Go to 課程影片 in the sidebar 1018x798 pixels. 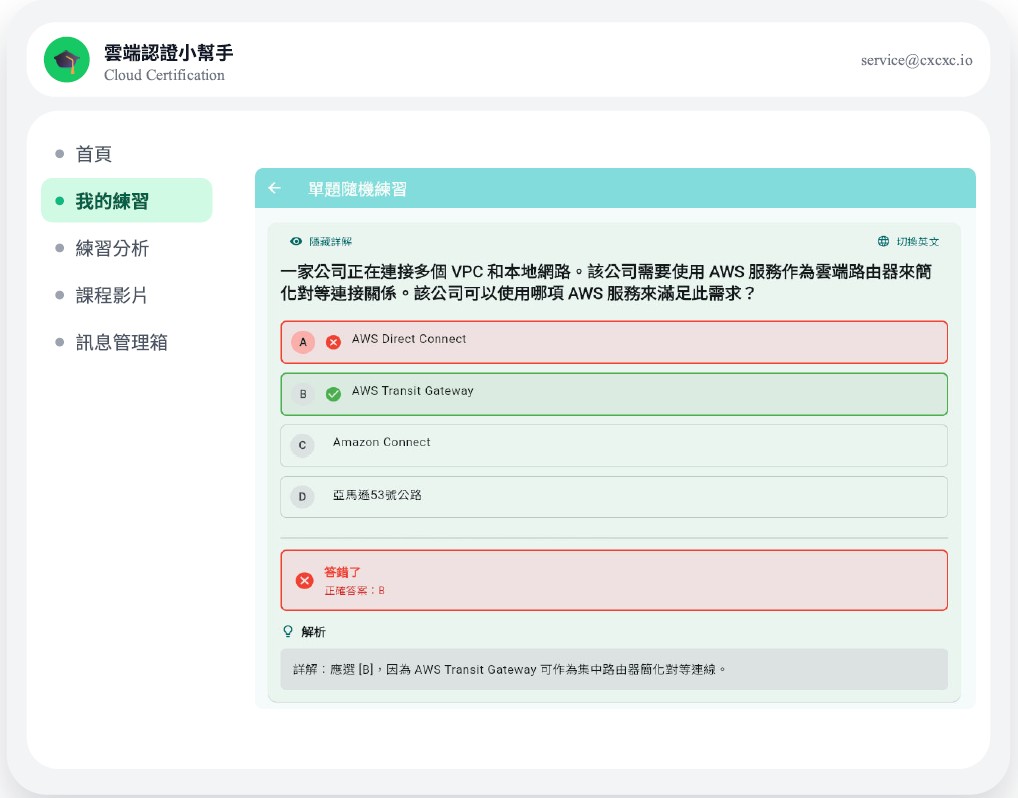coord(112,295)
